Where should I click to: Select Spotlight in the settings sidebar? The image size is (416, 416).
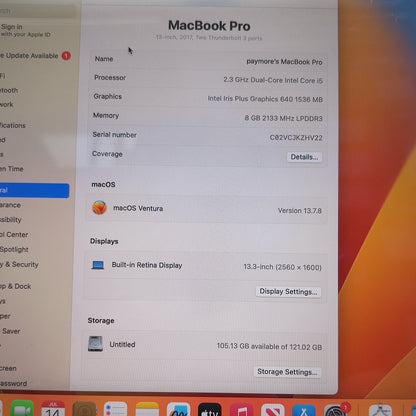14,249
